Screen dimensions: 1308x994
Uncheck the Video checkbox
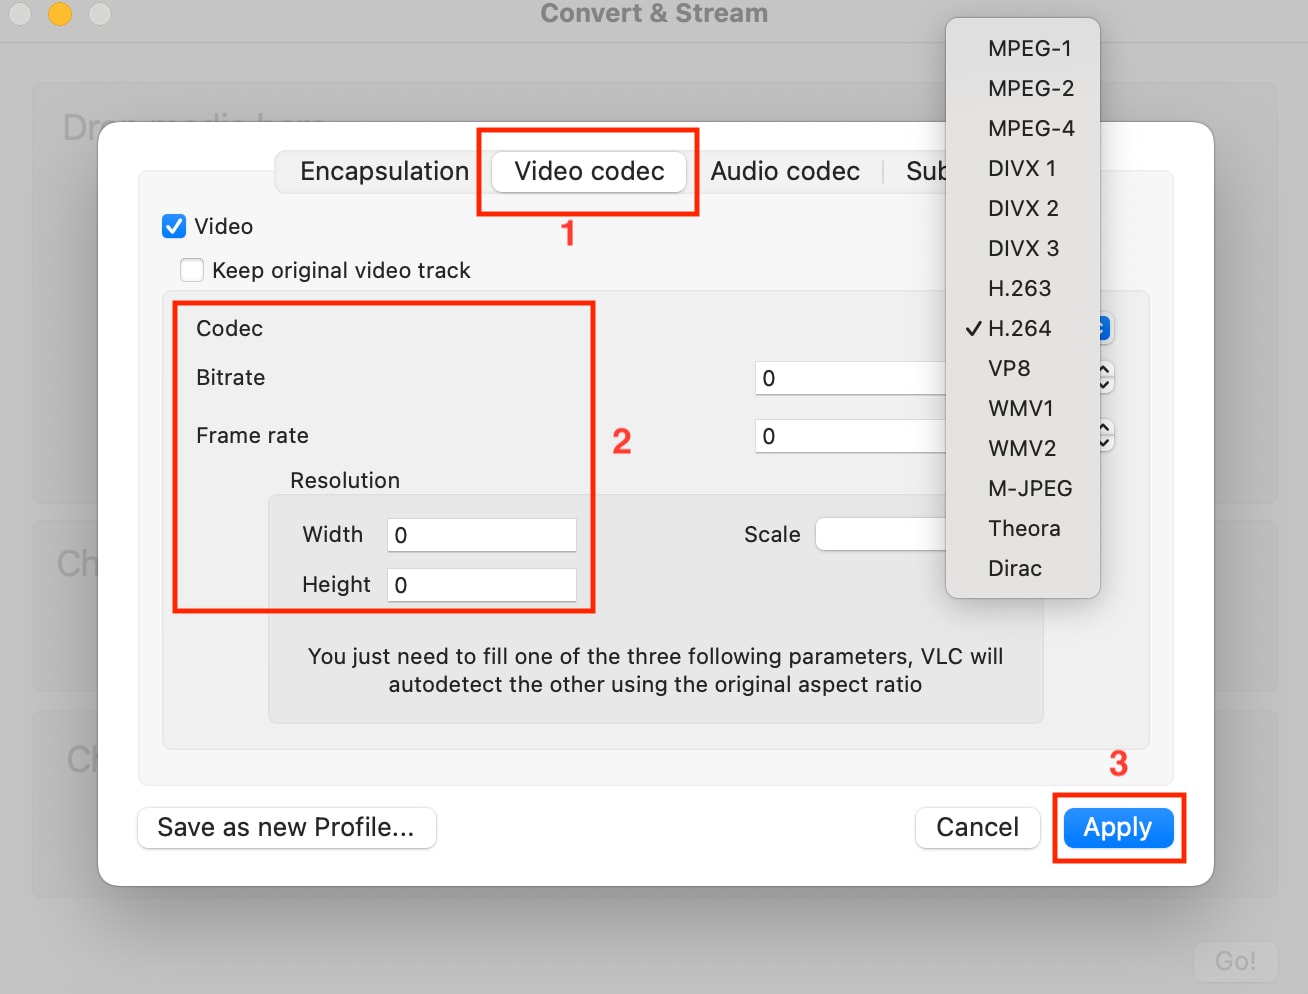click(174, 226)
